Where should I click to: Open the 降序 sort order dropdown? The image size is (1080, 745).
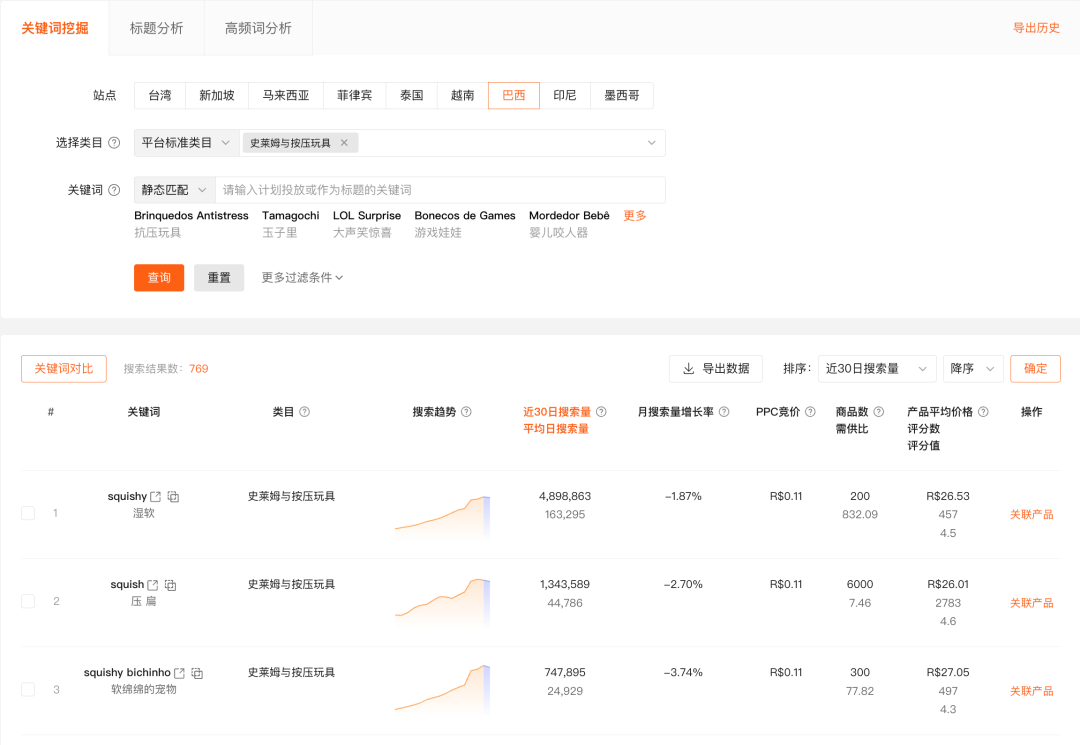click(973, 368)
